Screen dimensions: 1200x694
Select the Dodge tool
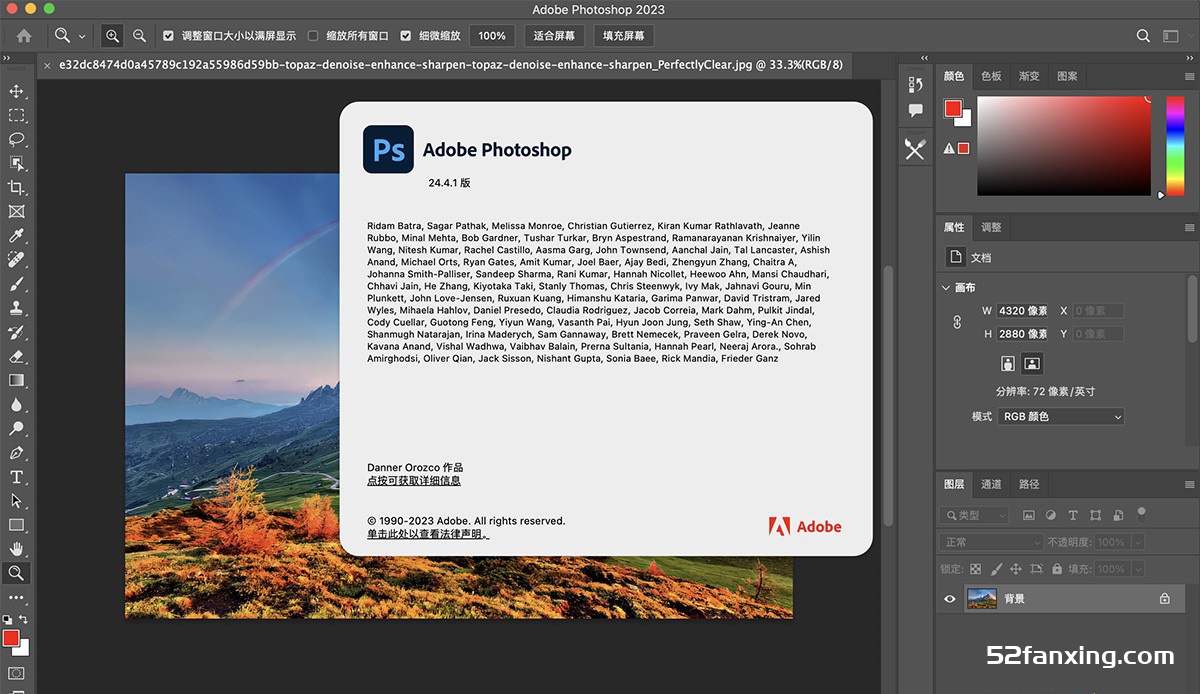click(16, 428)
